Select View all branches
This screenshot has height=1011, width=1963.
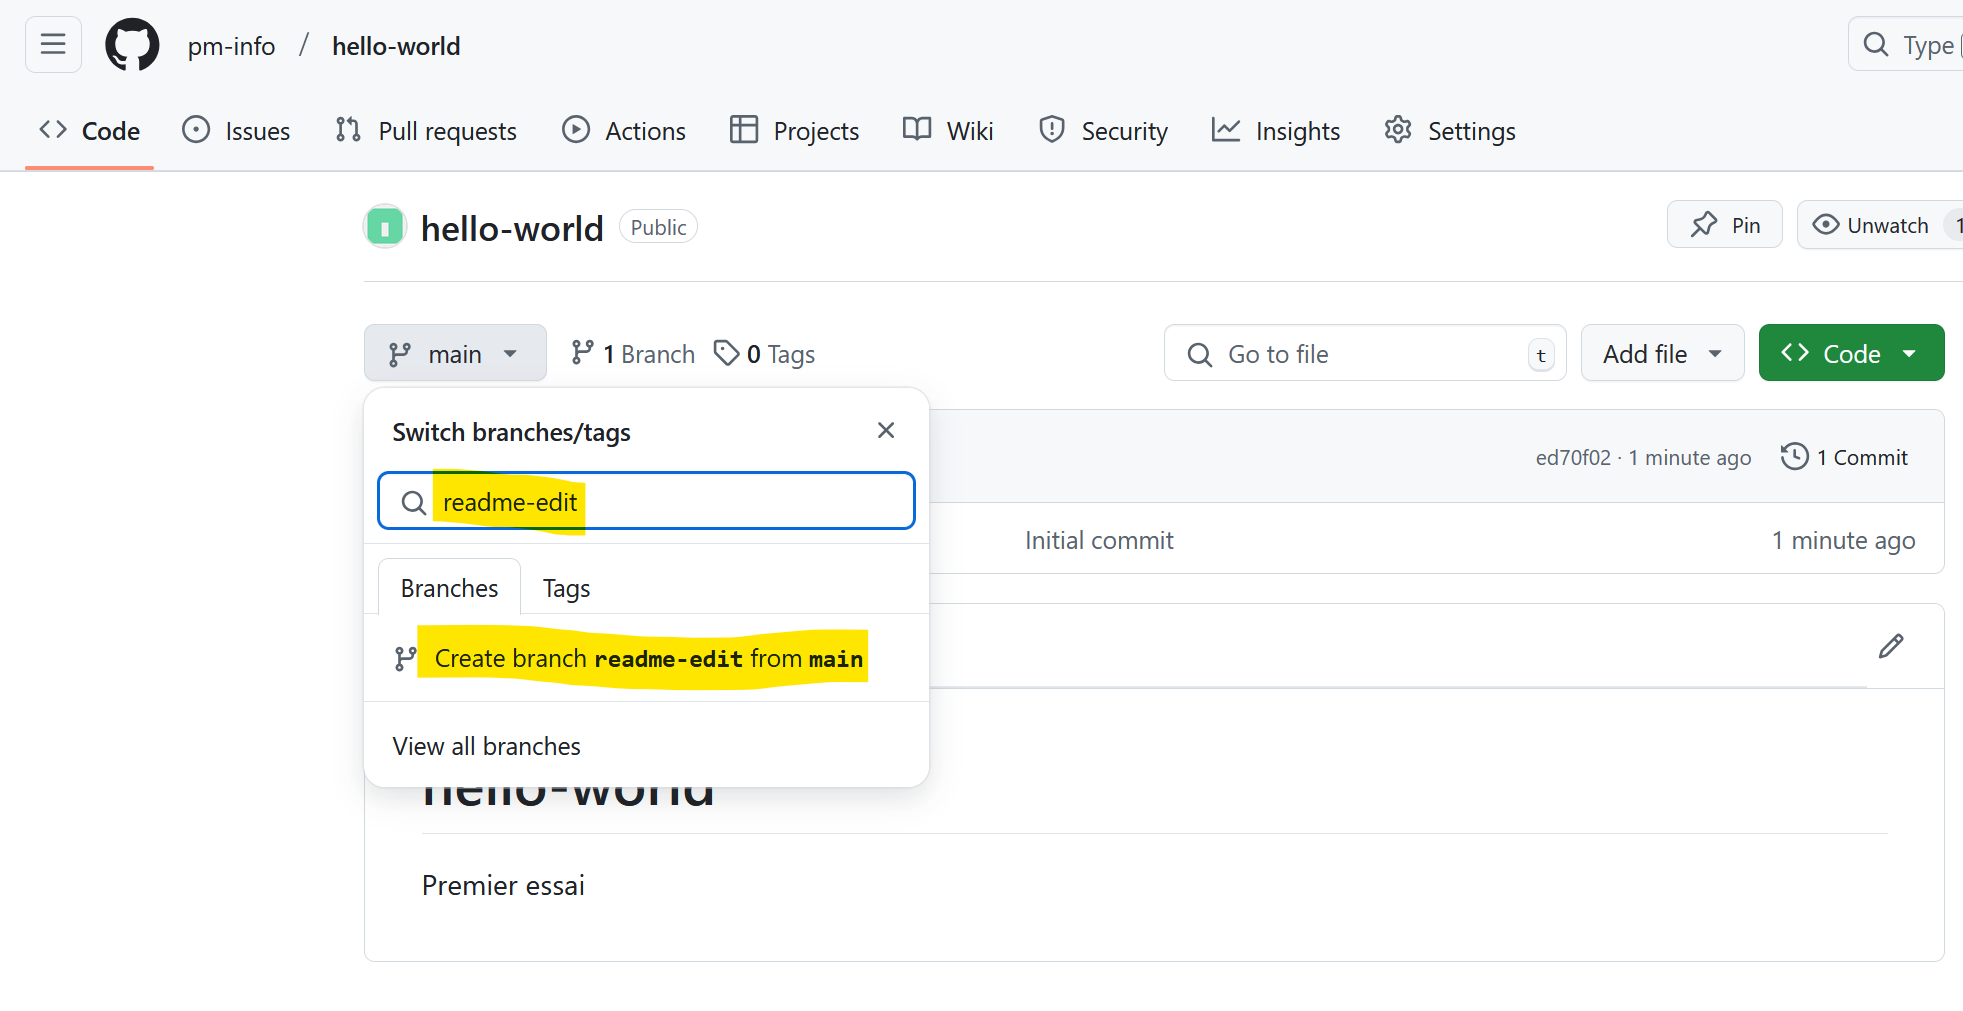(x=487, y=746)
